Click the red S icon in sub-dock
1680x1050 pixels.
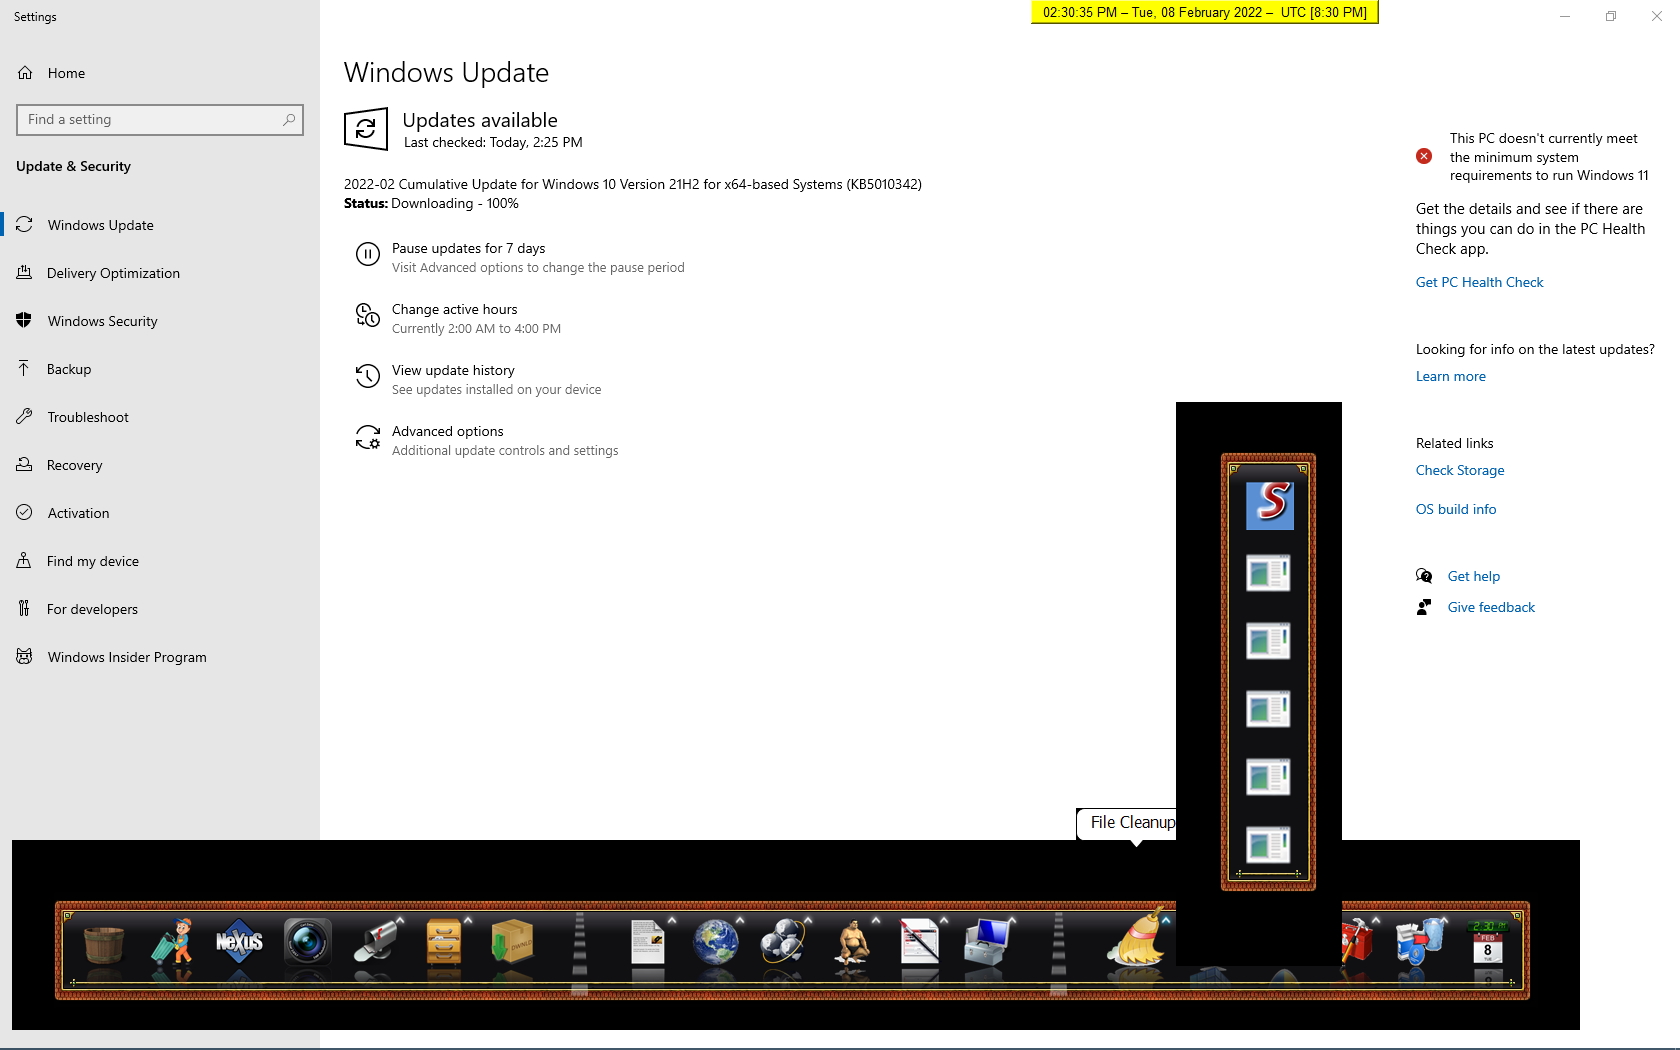(1269, 504)
